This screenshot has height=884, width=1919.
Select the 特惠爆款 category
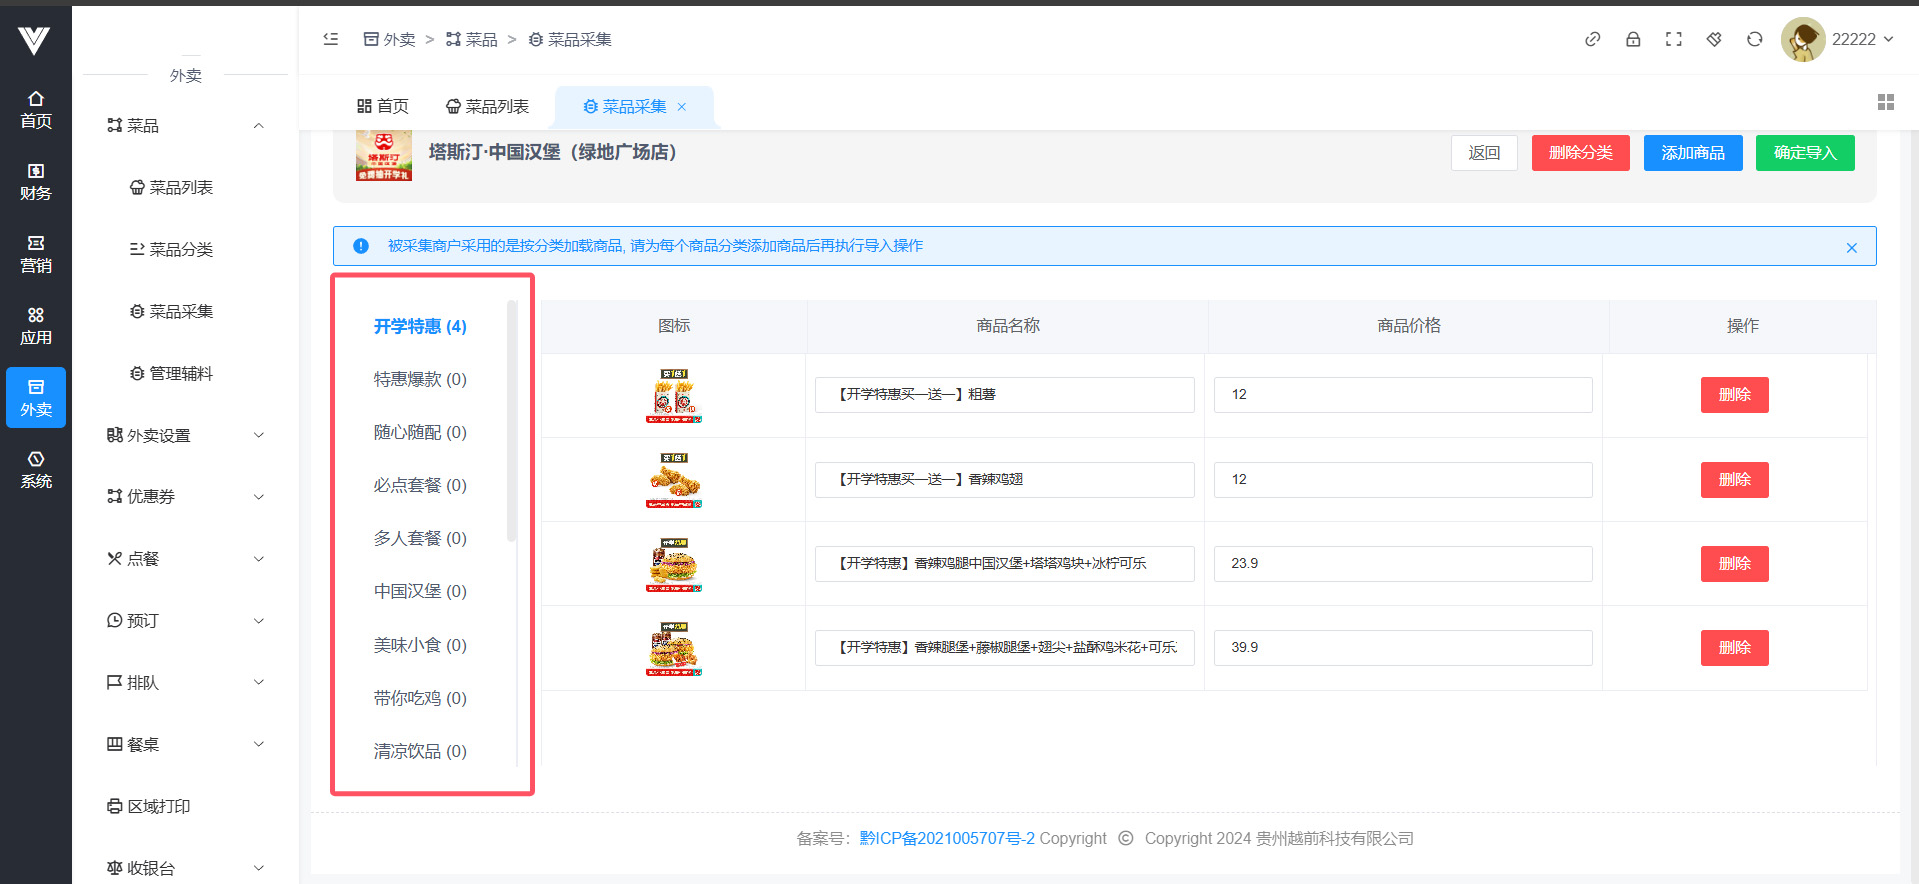click(x=420, y=379)
